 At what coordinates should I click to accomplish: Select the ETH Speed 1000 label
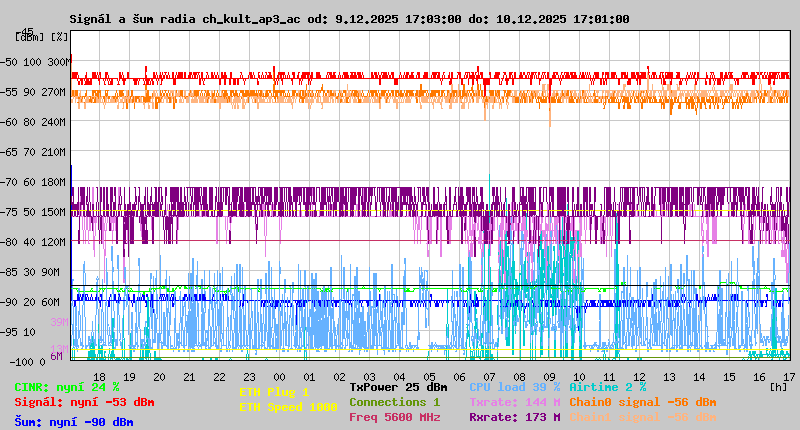click(288, 407)
